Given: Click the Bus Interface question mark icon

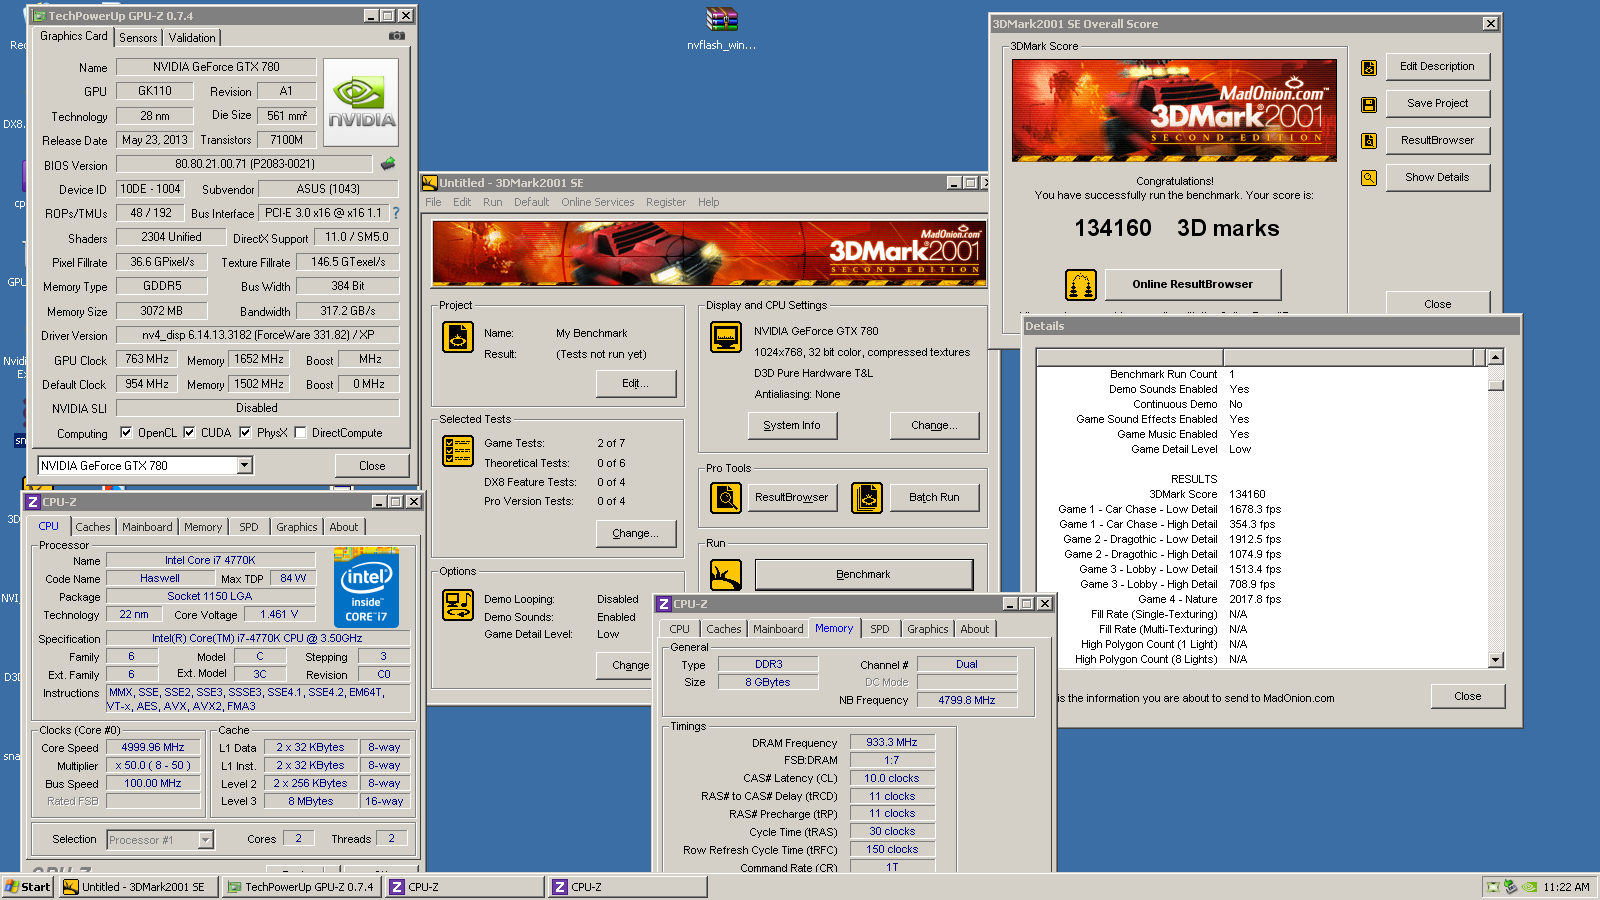Looking at the screenshot, I should (x=395, y=213).
